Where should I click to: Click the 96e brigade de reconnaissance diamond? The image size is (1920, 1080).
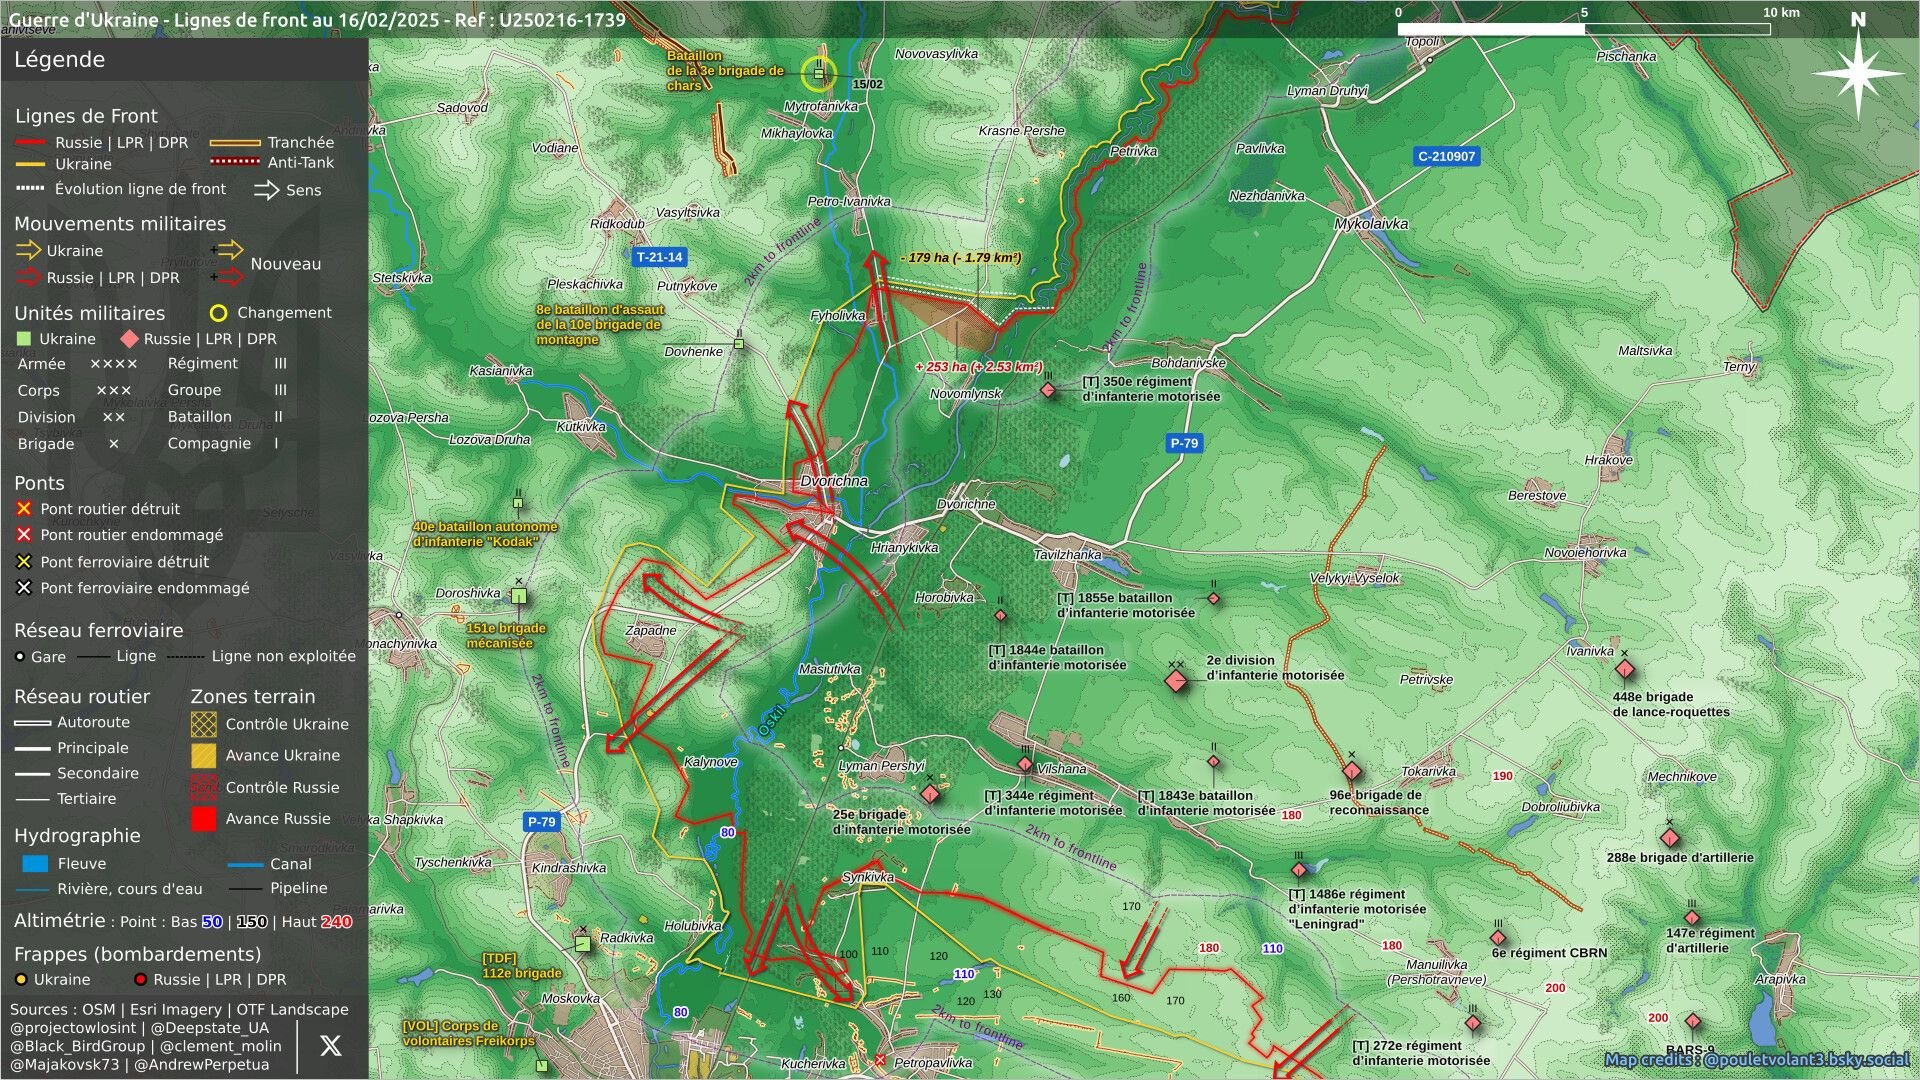1352,771
